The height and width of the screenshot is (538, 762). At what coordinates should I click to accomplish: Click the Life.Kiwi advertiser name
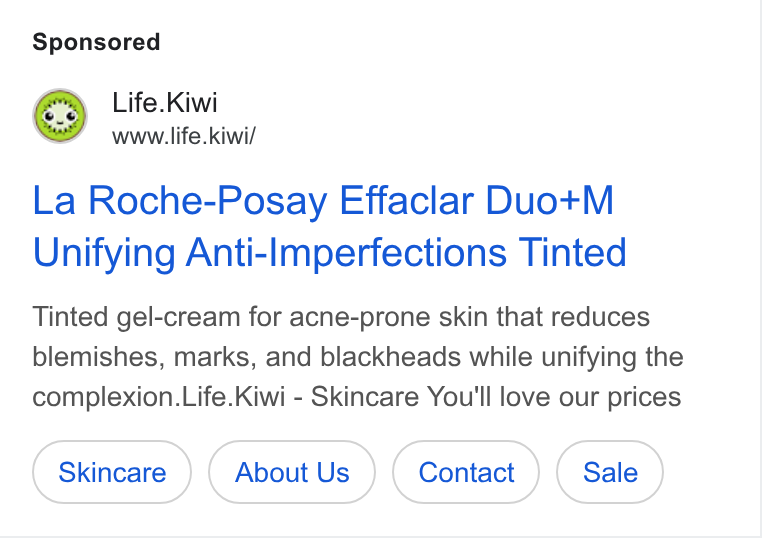pos(165,103)
